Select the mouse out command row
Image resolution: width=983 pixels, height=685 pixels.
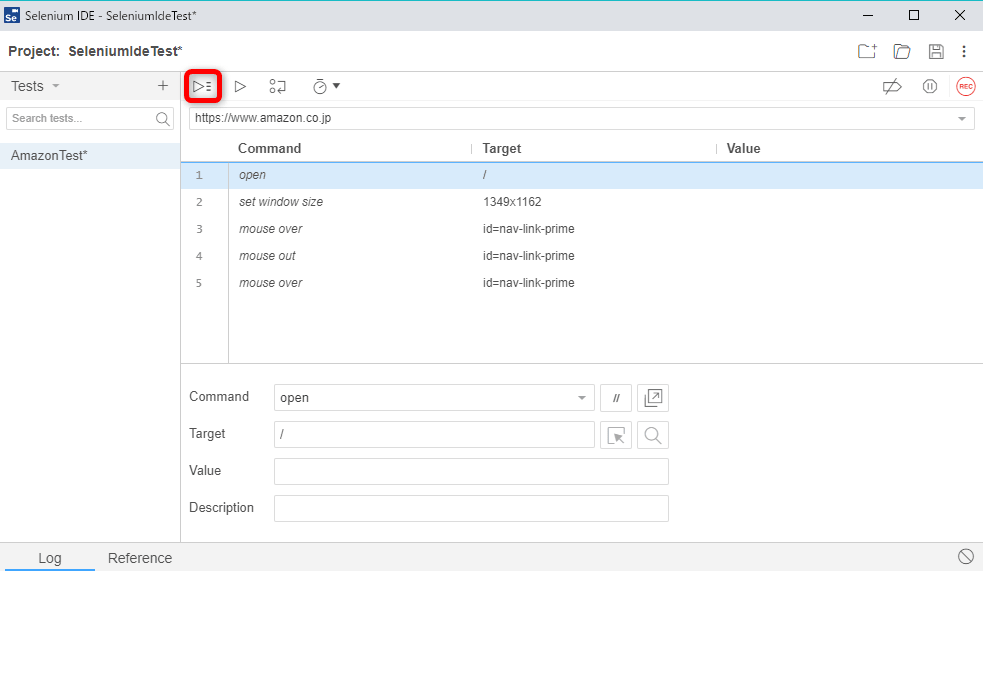(582, 256)
